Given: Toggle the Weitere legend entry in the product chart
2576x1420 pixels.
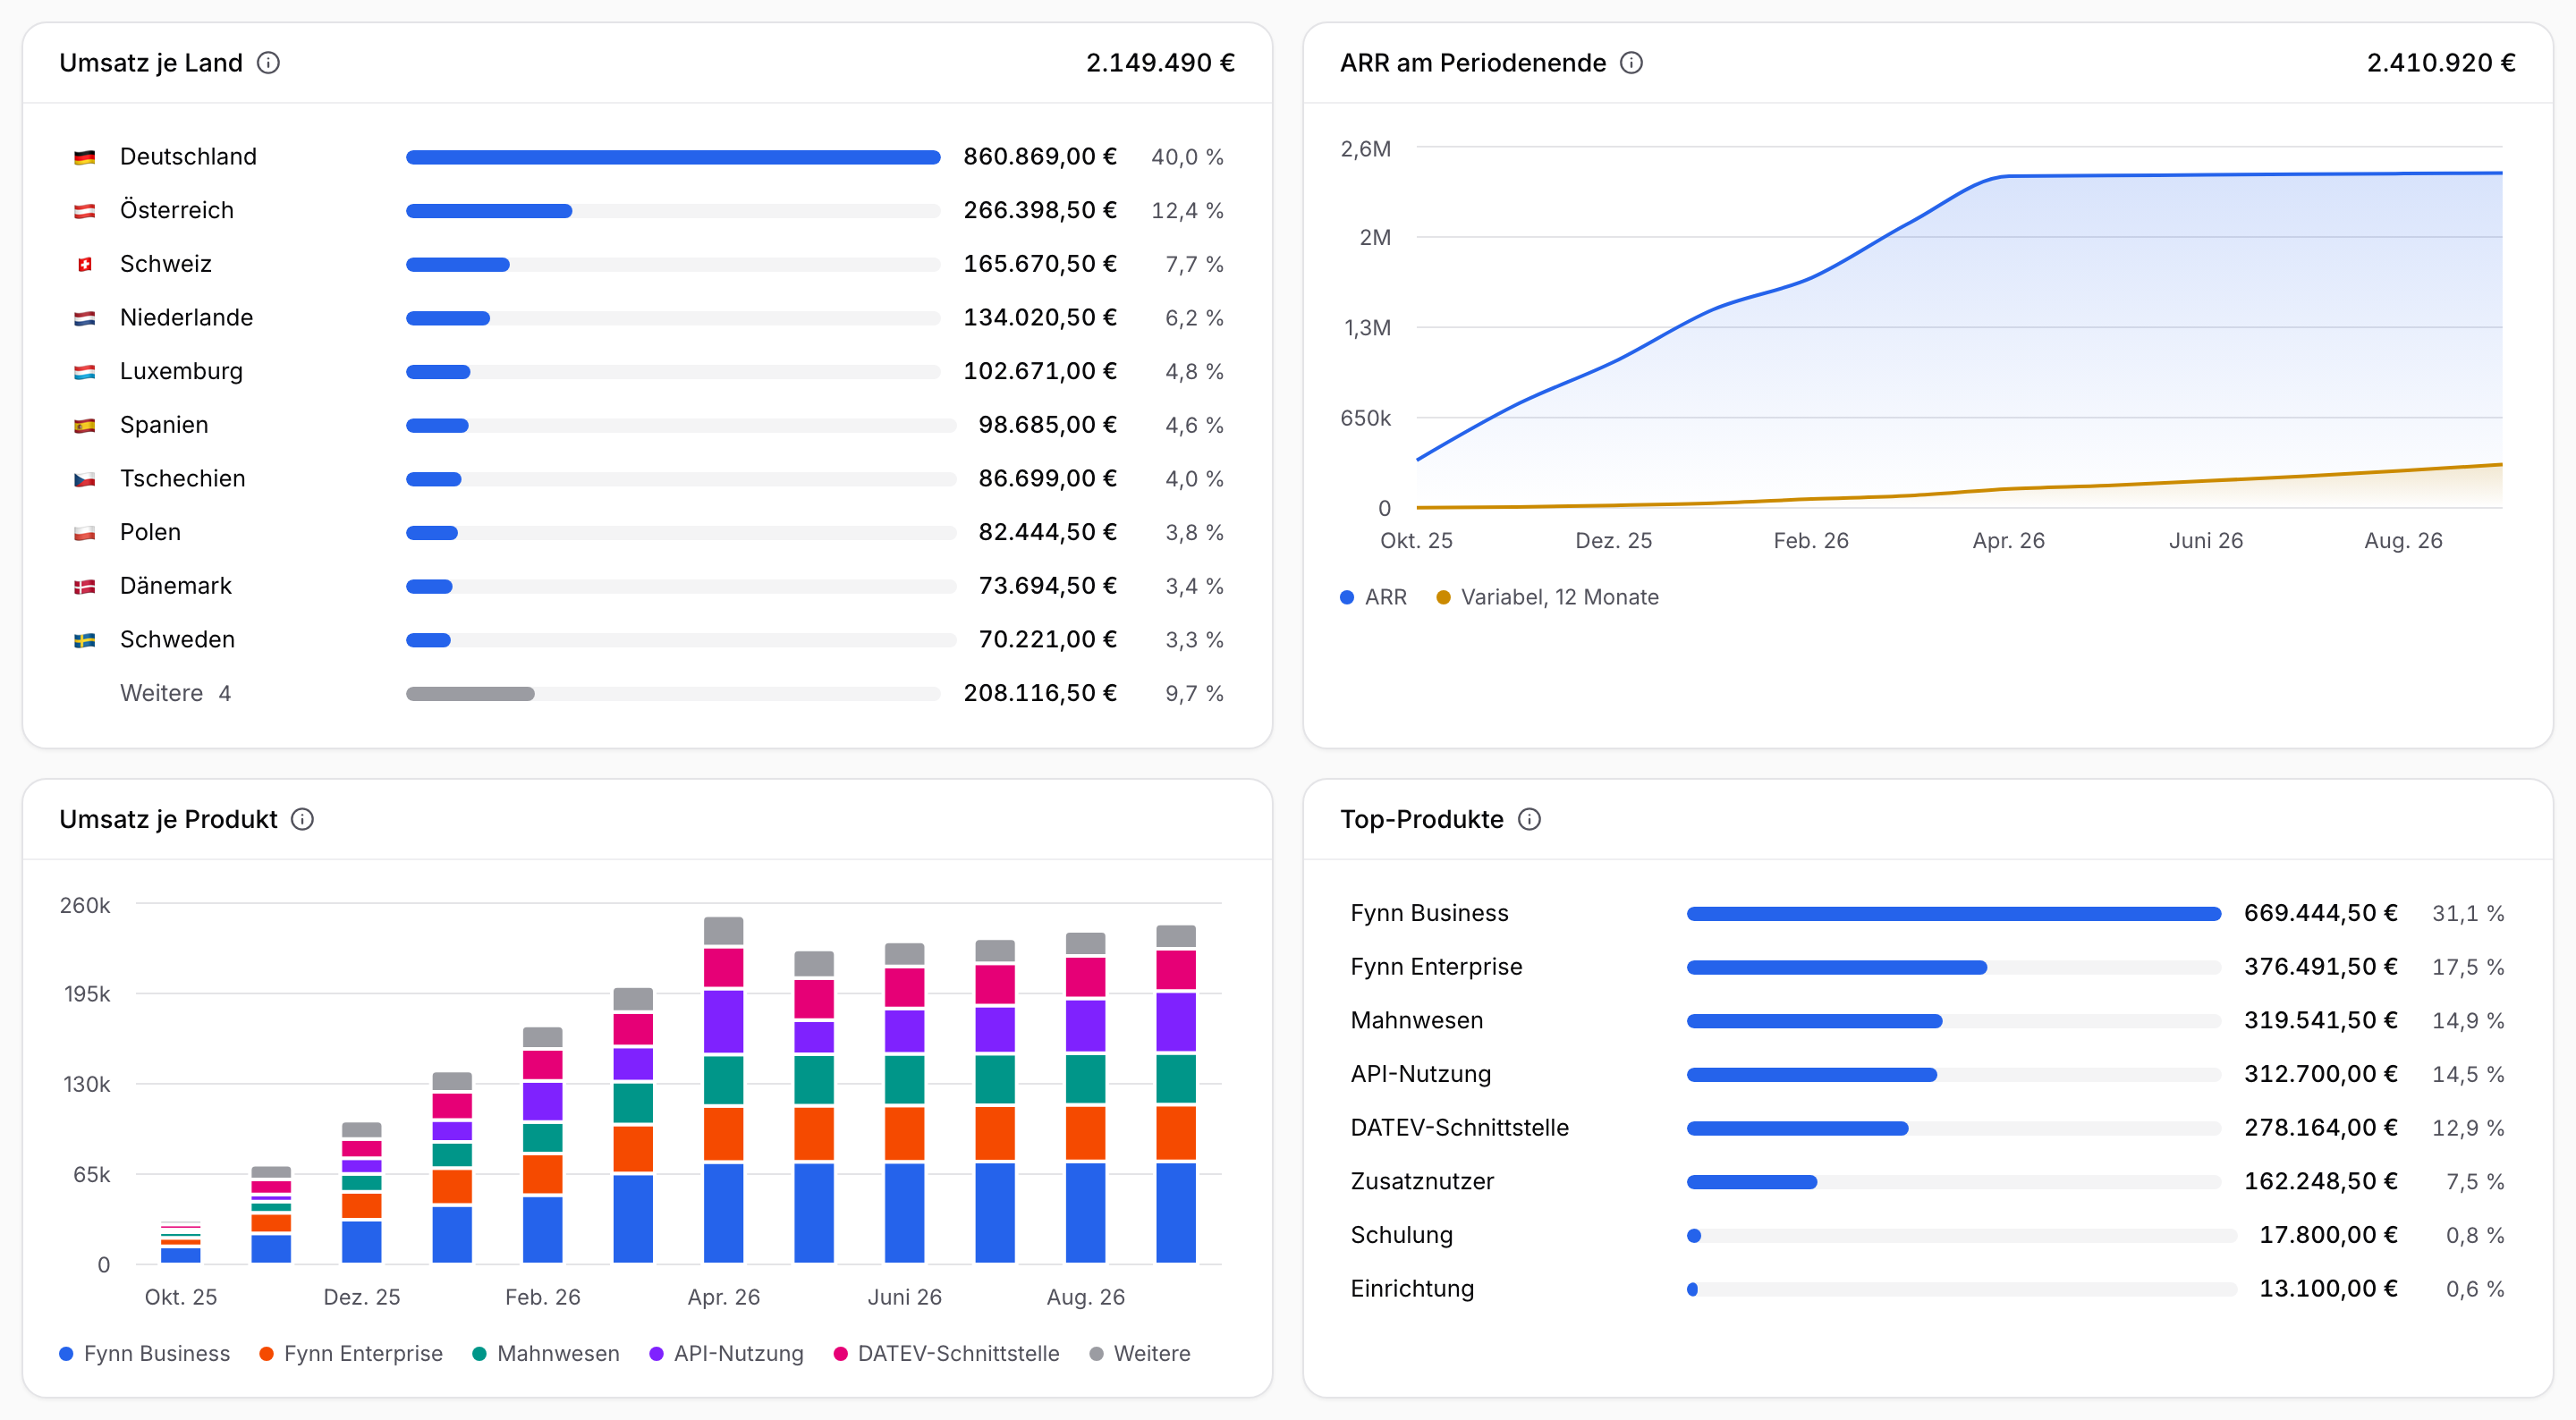Looking at the screenshot, I should coord(1140,1353).
